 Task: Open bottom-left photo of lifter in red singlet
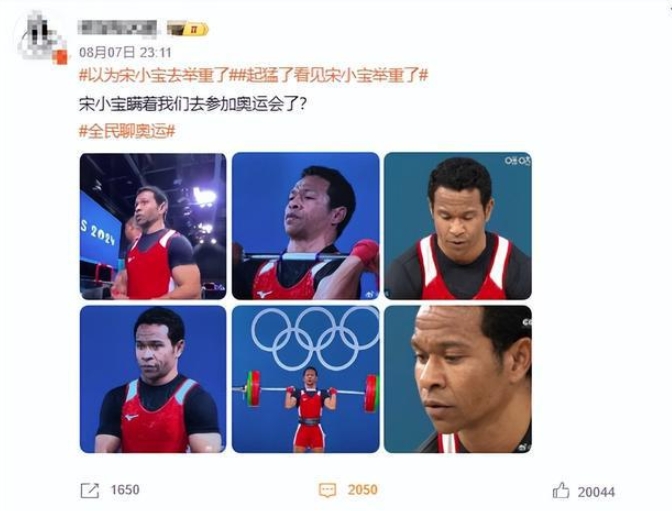[x=153, y=379]
